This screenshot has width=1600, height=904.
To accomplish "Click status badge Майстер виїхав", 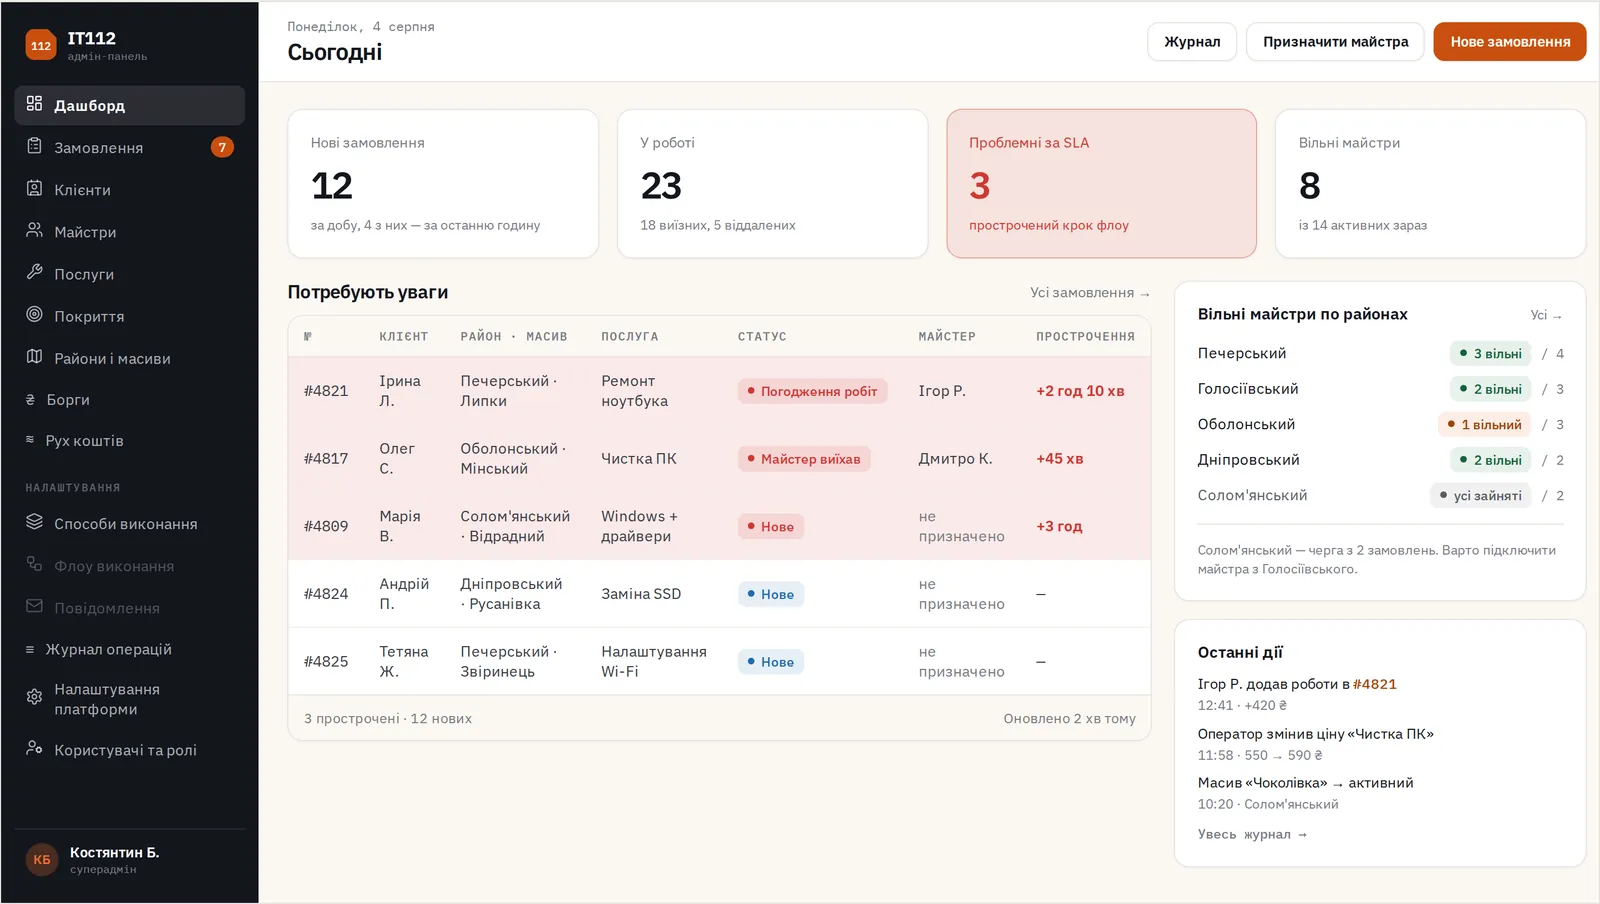I will 804,459.
